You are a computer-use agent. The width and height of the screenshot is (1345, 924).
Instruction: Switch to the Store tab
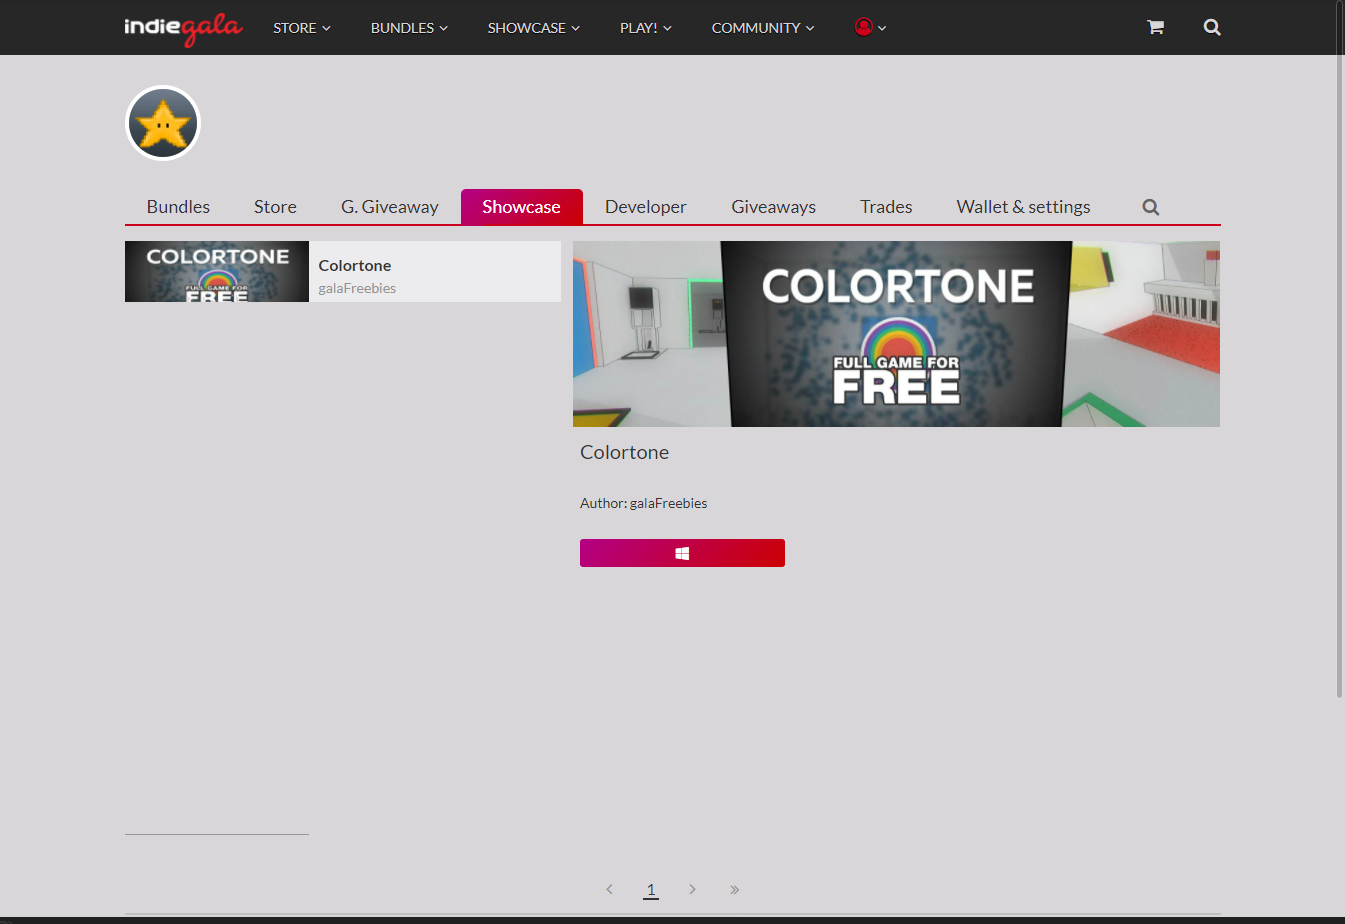(x=275, y=207)
